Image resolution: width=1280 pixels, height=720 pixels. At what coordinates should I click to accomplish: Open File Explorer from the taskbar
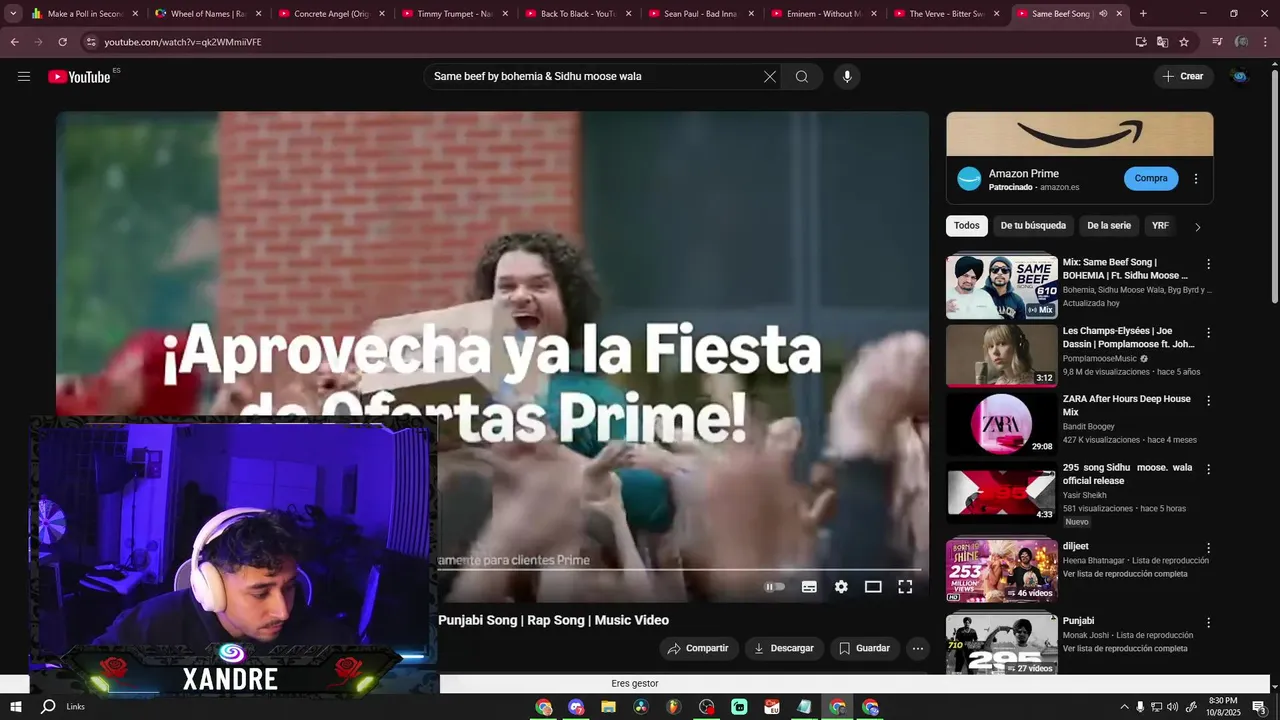click(608, 707)
